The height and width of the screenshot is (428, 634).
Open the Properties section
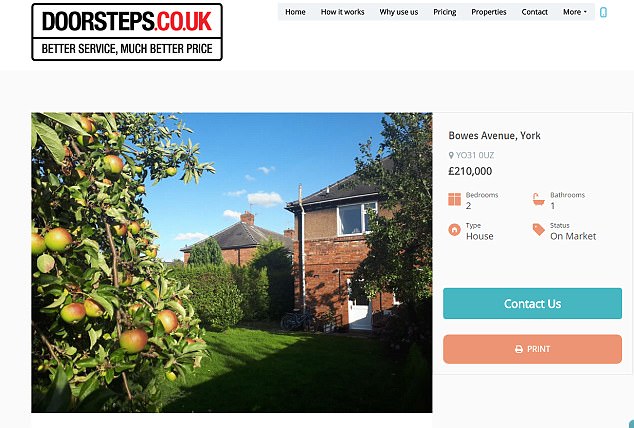click(489, 12)
